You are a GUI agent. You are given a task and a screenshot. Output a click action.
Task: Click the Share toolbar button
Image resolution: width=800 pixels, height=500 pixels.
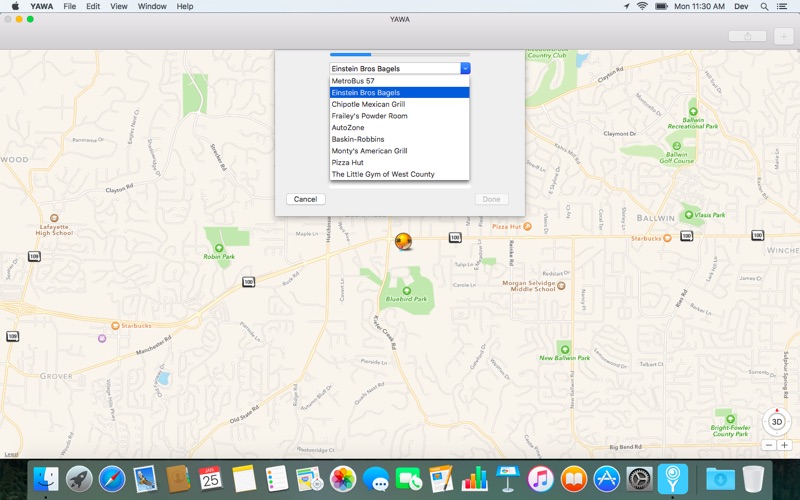point(747,36)
